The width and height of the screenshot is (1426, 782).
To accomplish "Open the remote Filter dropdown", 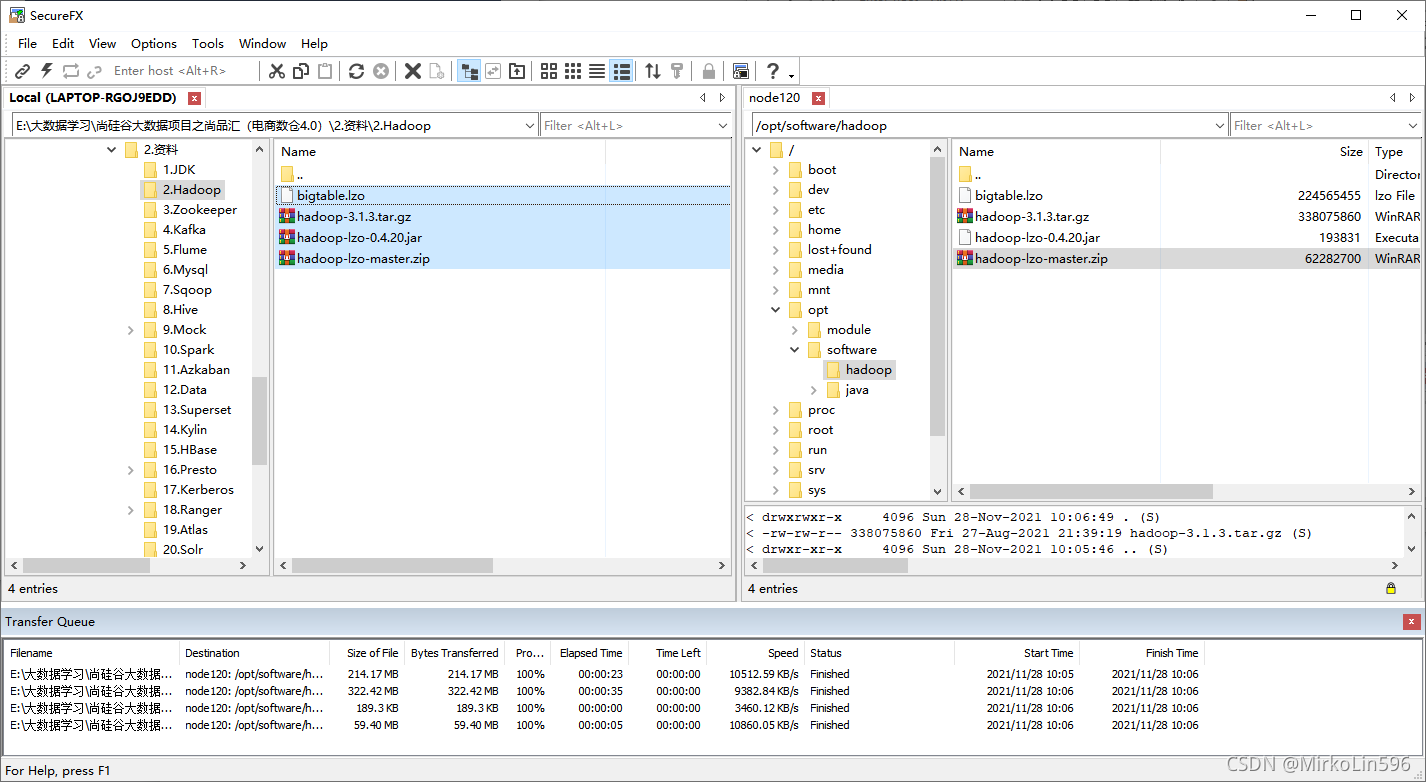I will 1413,126.
